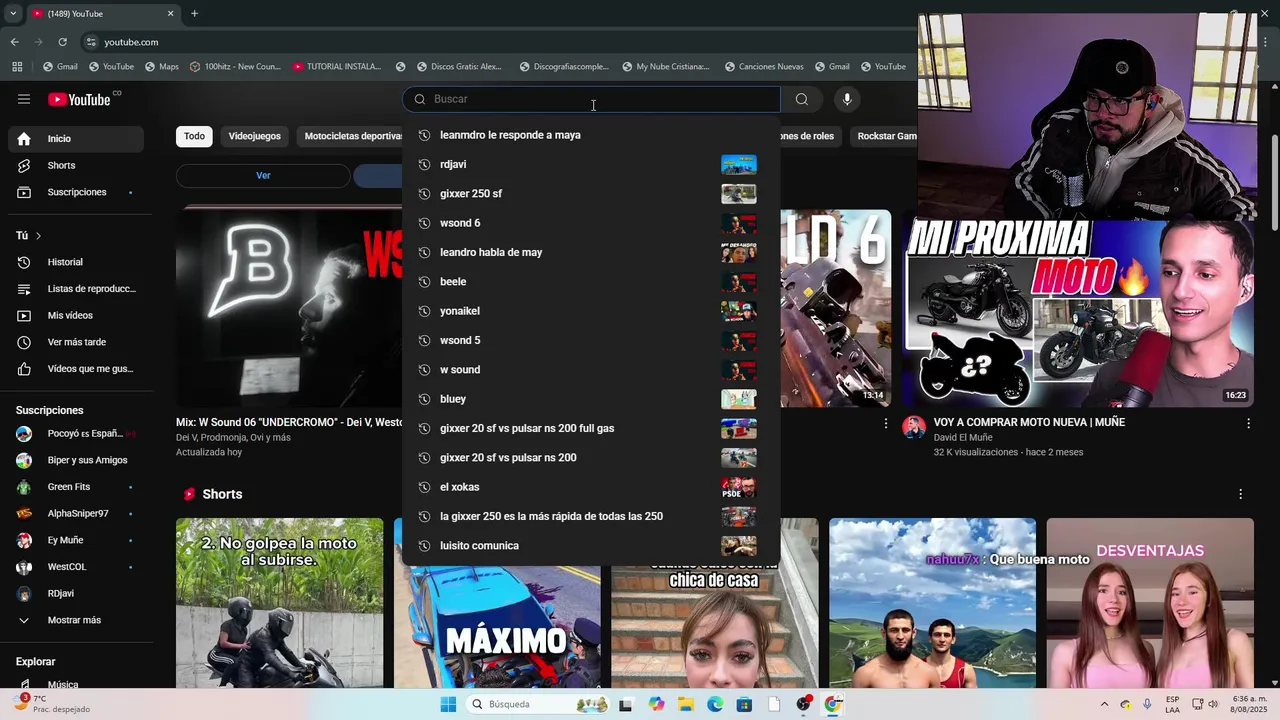The width and height of the screenshot is (1280, 720).
Task: Open Chrome from the taskbar
Action: [832, 704]
